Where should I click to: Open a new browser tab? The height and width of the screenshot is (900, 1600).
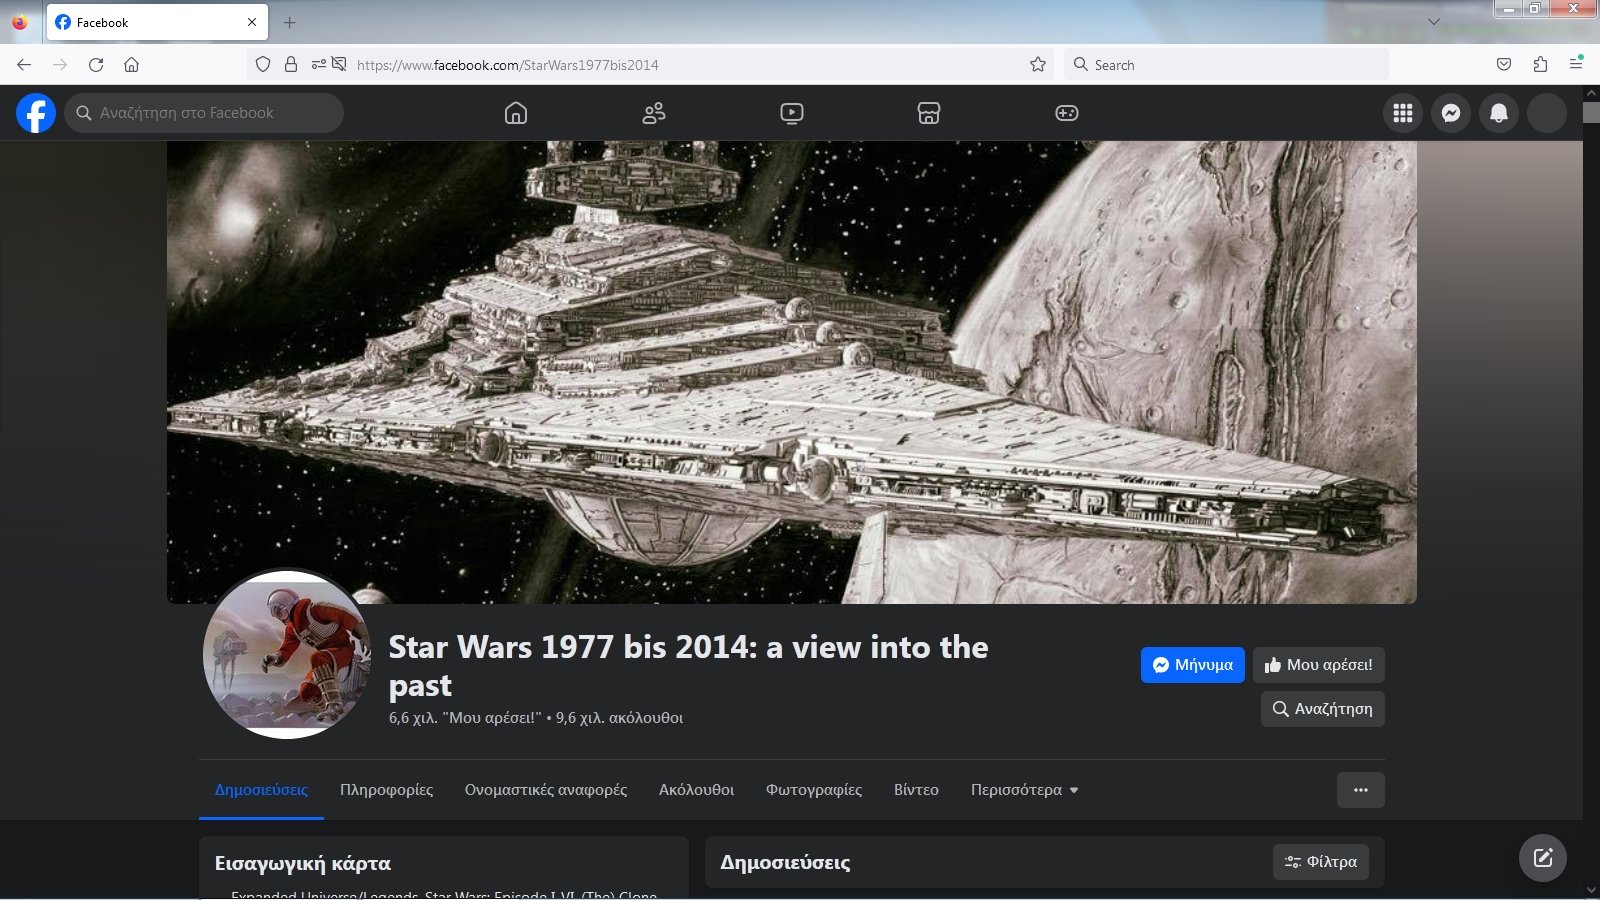point(290,22)
